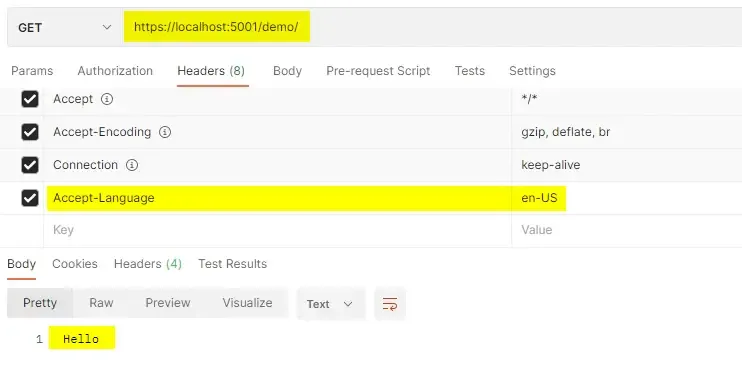742x388 pixels.
Task: Click the empty Key input field
Action: point(277,230)
